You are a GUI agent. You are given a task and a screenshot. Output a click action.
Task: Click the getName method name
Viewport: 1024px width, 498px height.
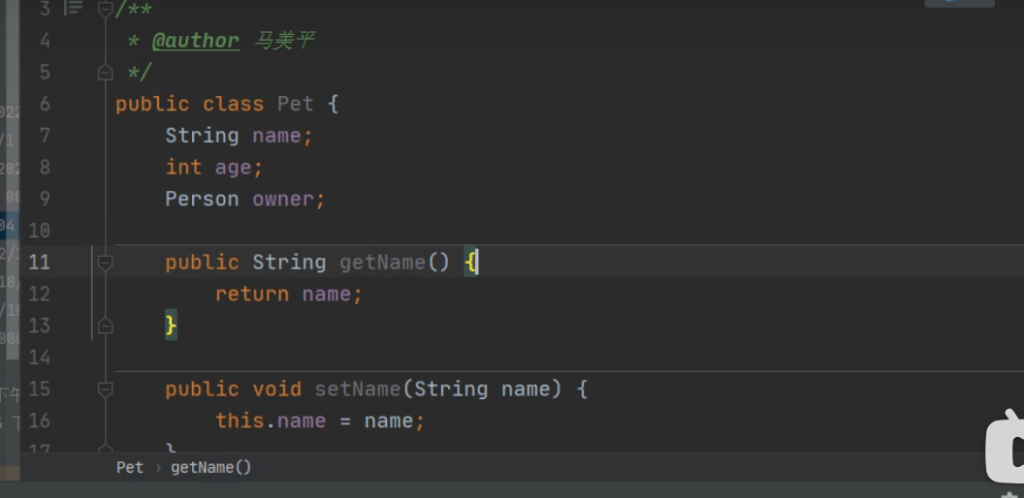coord(382,262)
